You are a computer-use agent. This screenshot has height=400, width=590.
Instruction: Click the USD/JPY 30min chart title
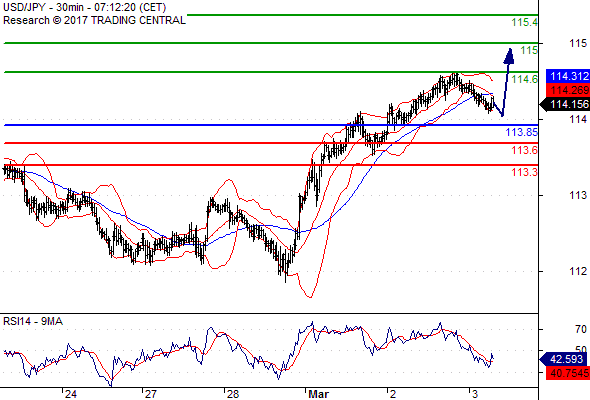coord(85,7)
